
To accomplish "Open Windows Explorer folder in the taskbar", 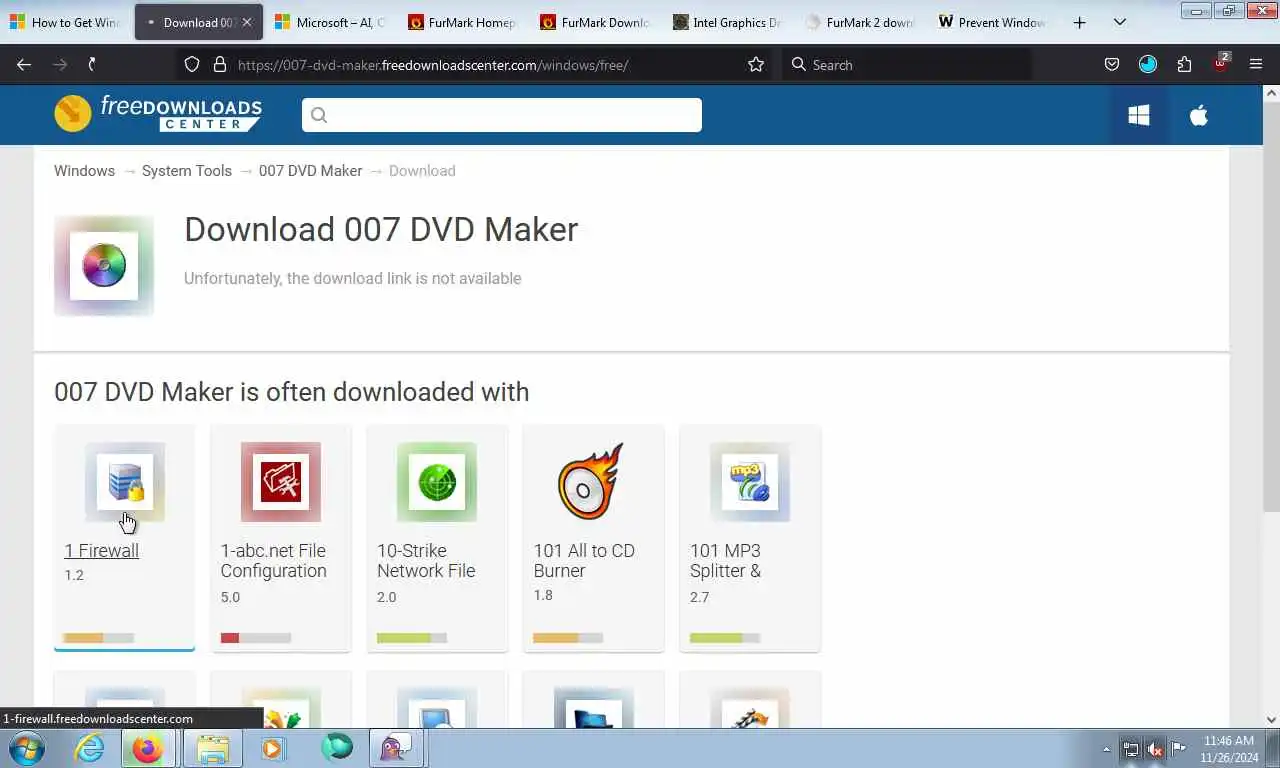I will click(x=213, y=748).
